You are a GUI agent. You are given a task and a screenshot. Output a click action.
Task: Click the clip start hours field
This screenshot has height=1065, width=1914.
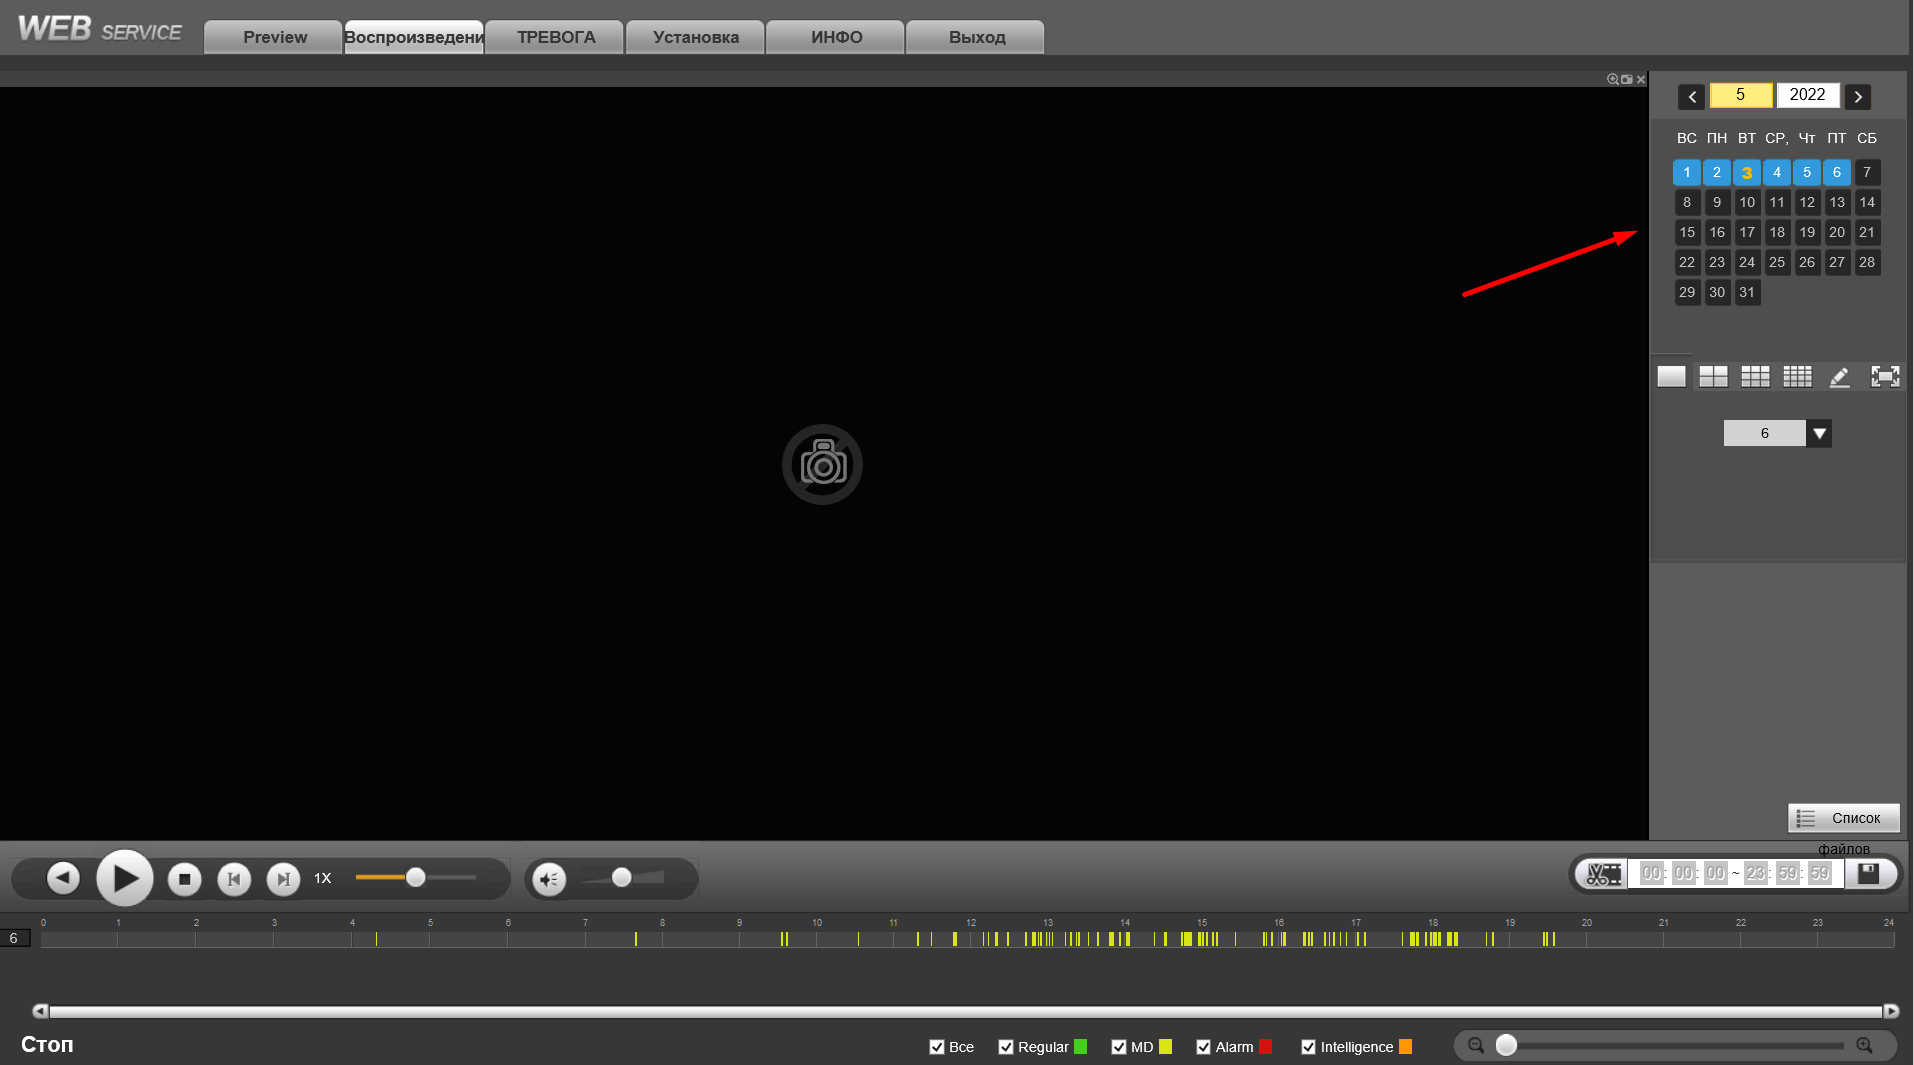pos(1651,873)
